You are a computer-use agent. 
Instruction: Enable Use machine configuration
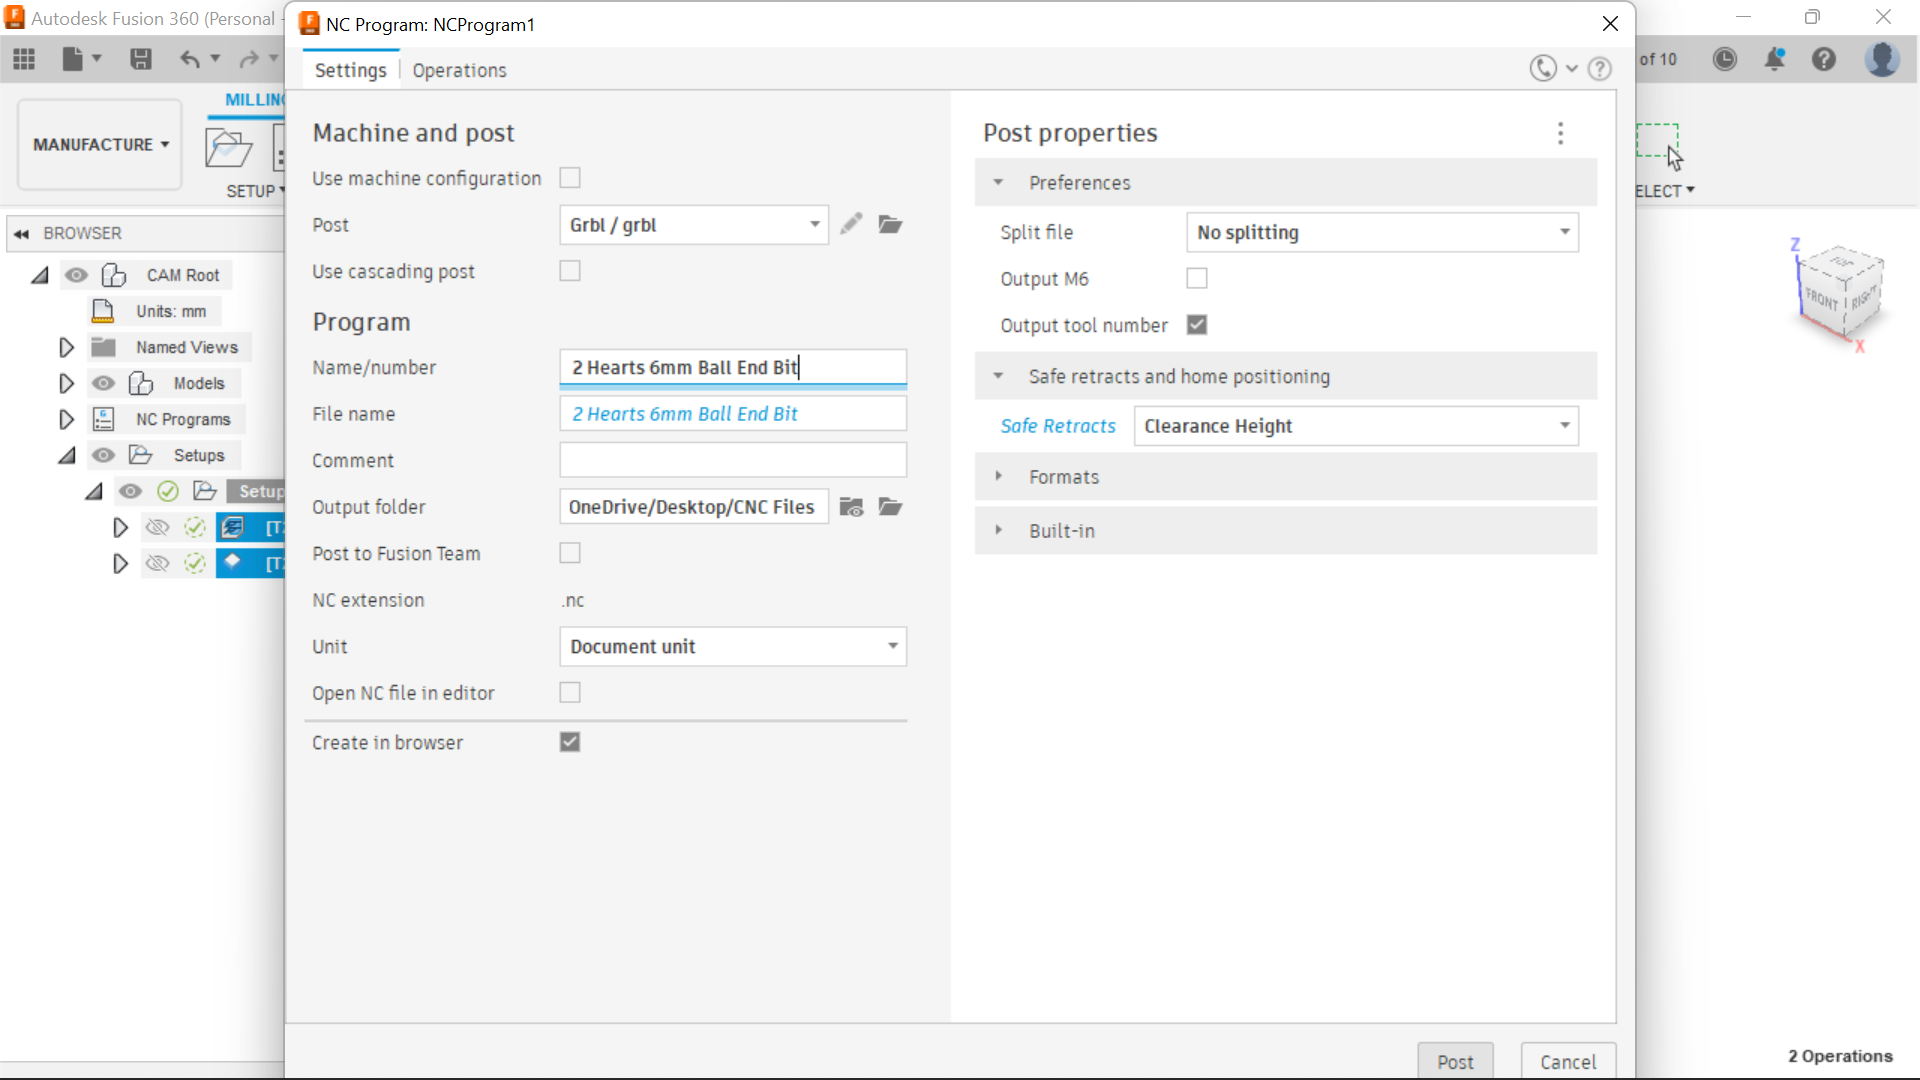point(569,177)
